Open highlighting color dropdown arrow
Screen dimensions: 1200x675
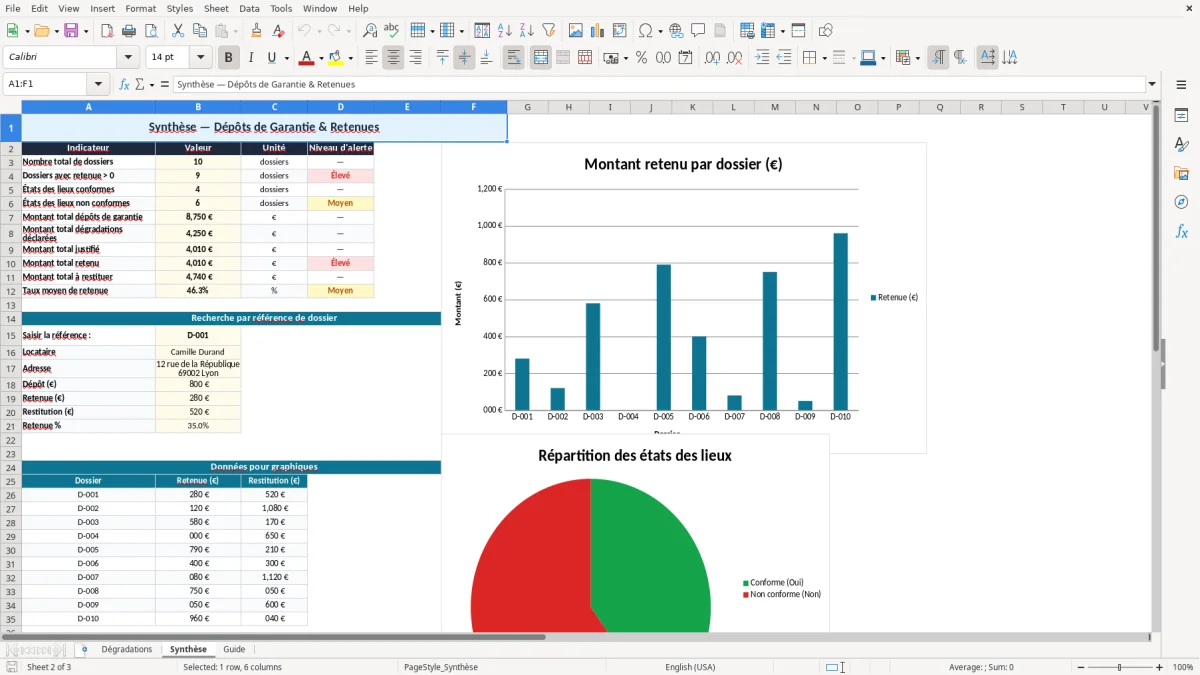pos(350,59)
